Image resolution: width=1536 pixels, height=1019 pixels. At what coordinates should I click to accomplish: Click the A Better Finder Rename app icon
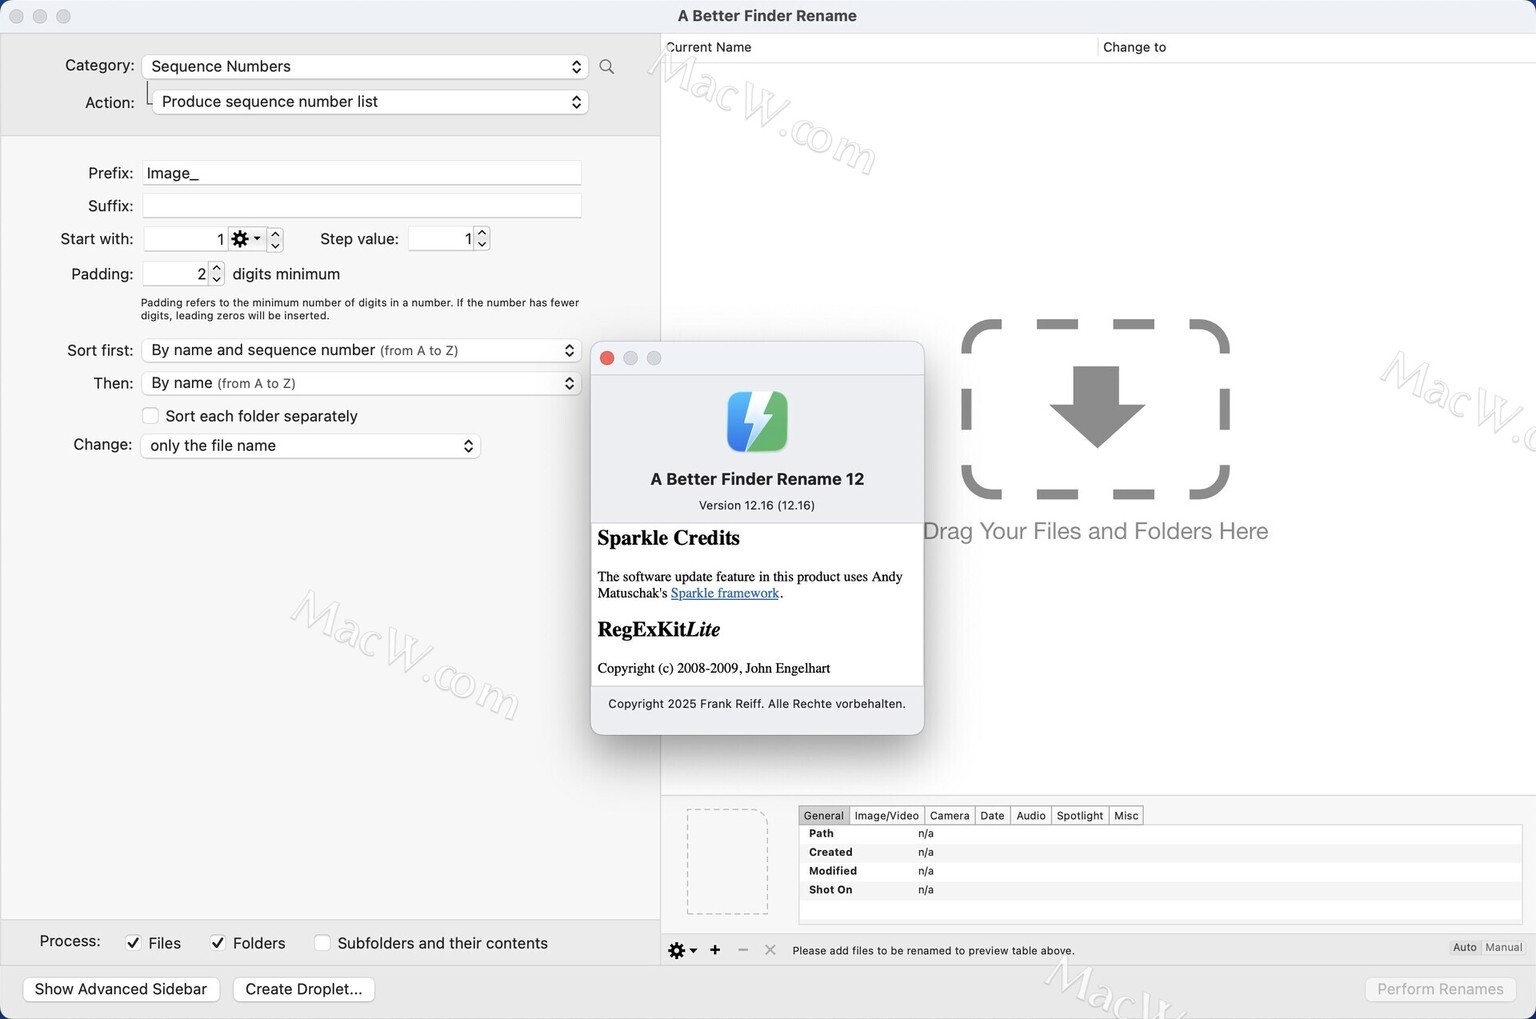coord(757,421)
